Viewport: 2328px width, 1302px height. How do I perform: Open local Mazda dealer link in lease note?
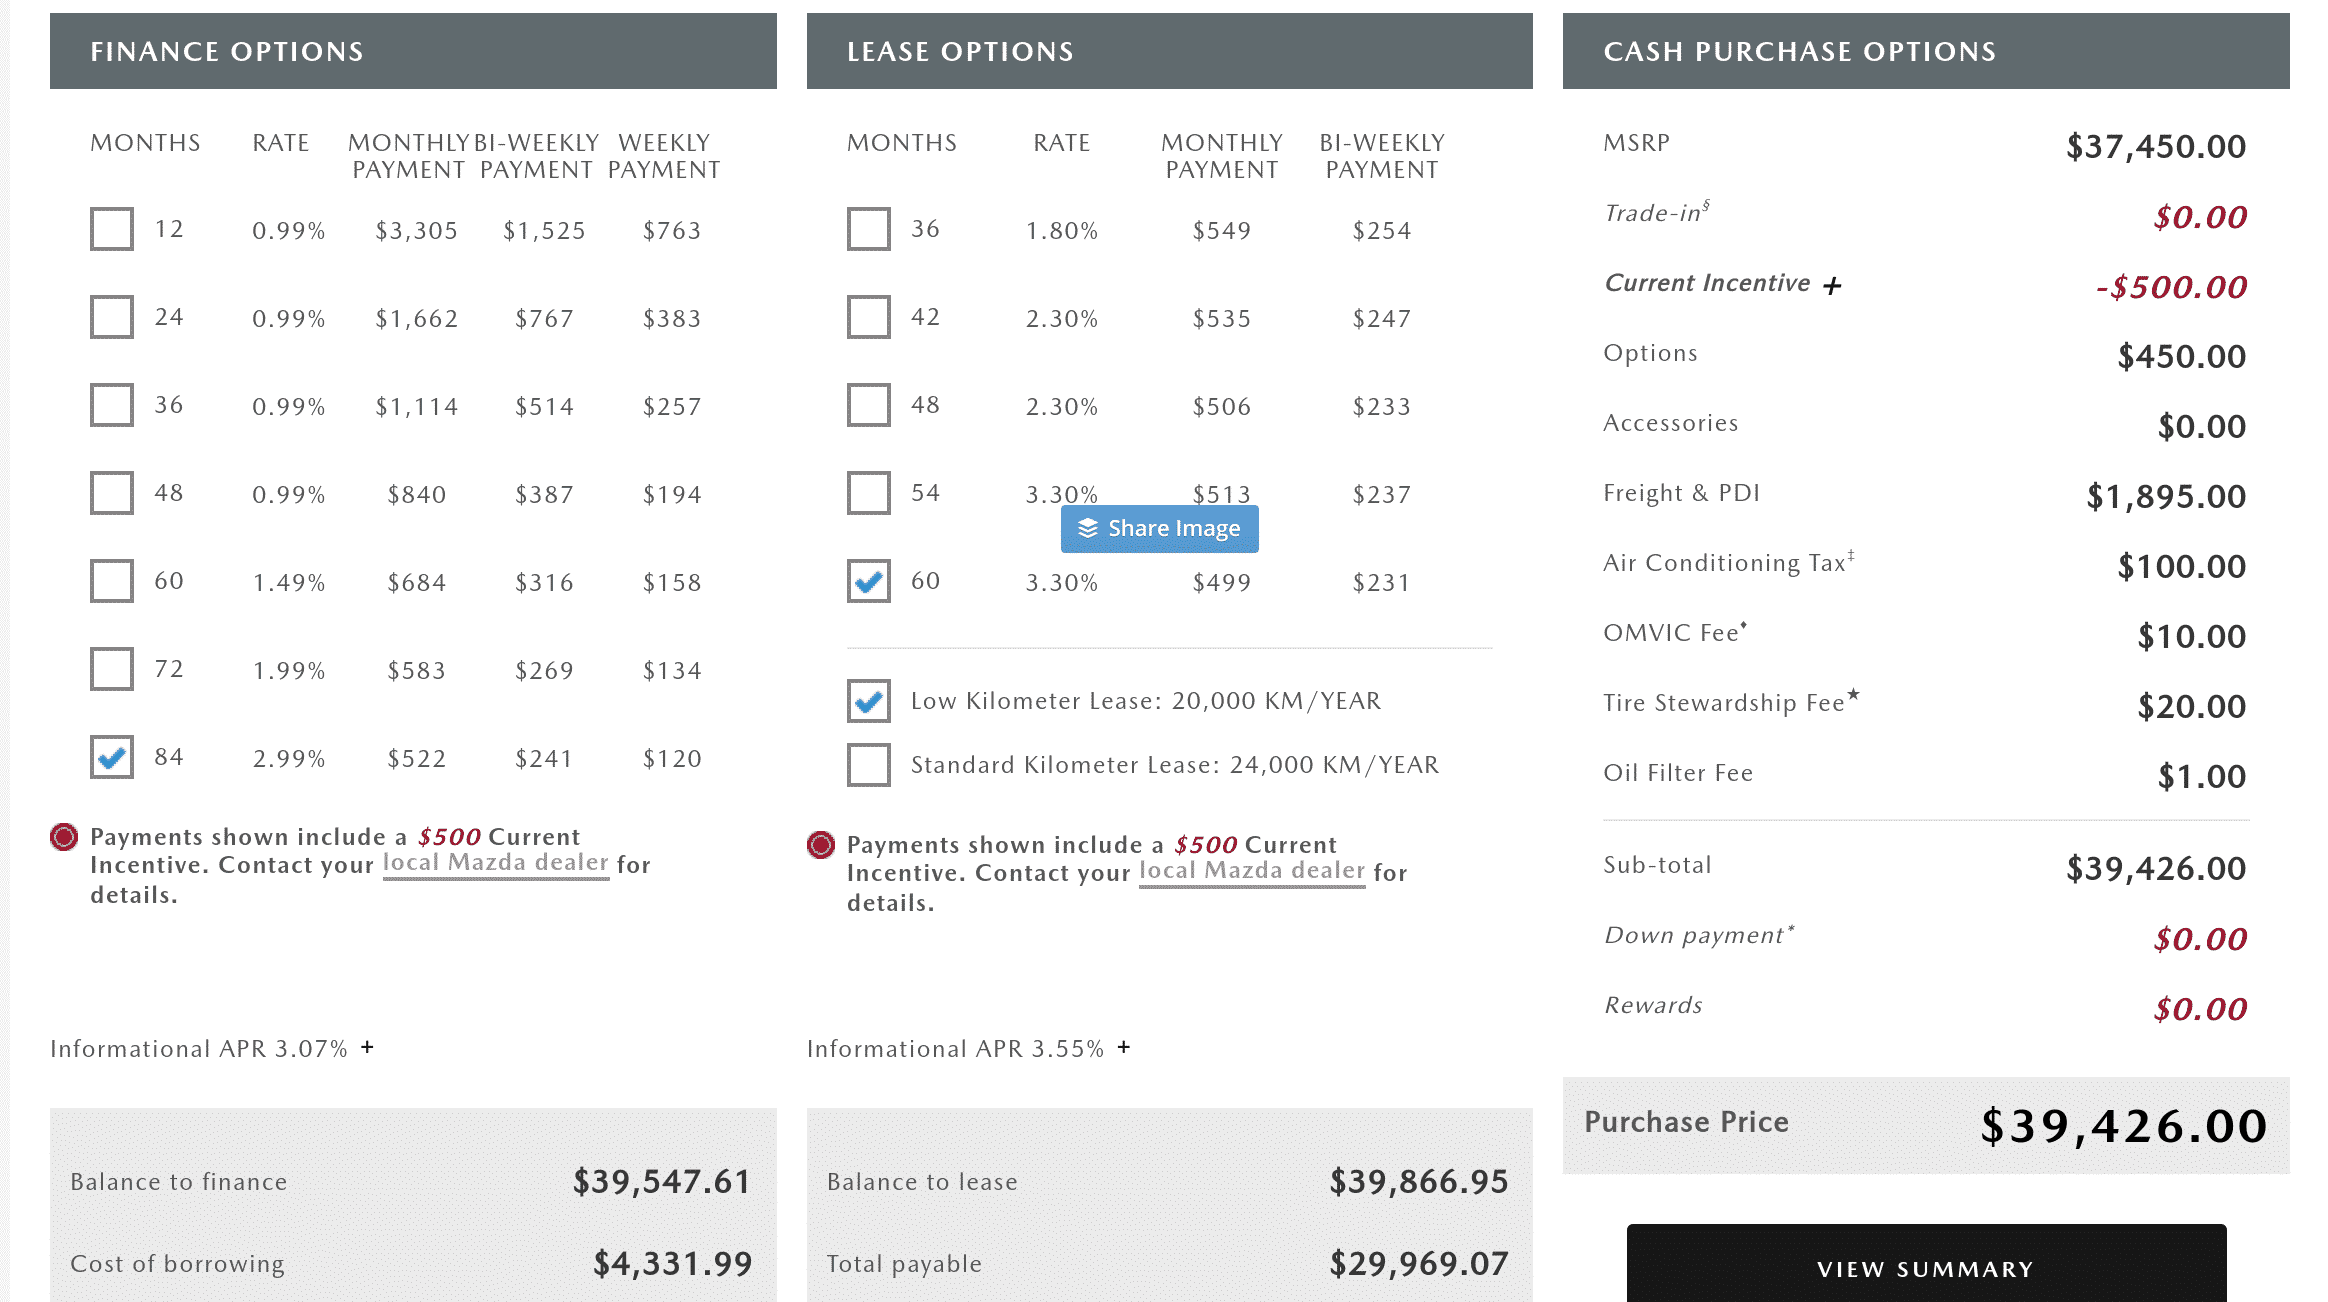pyautogui.click(x=1252, y=871)
